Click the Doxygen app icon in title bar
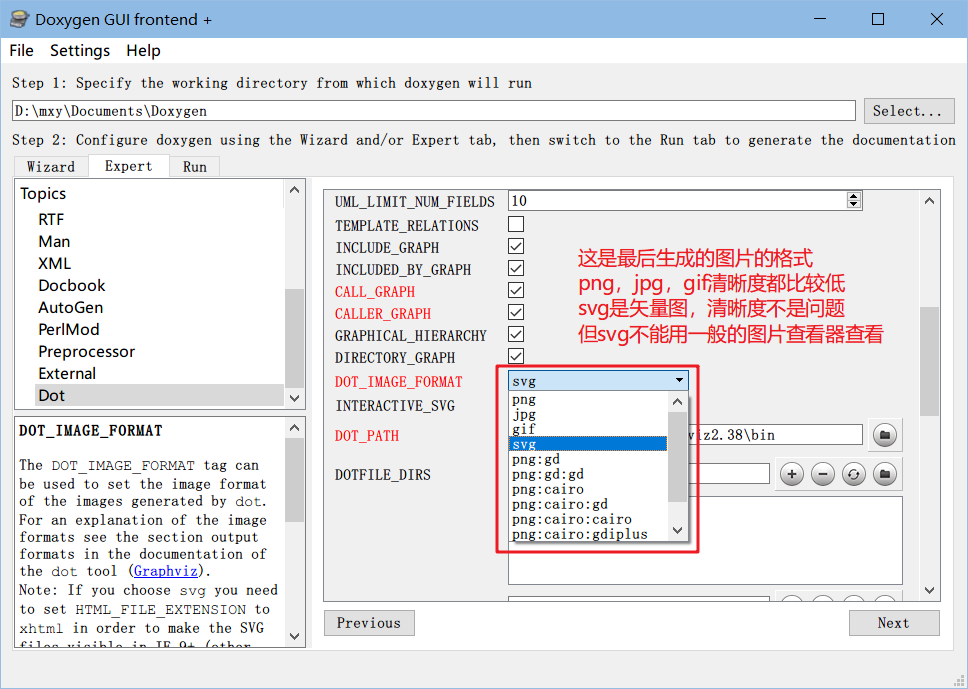 [x=18, y=19]
